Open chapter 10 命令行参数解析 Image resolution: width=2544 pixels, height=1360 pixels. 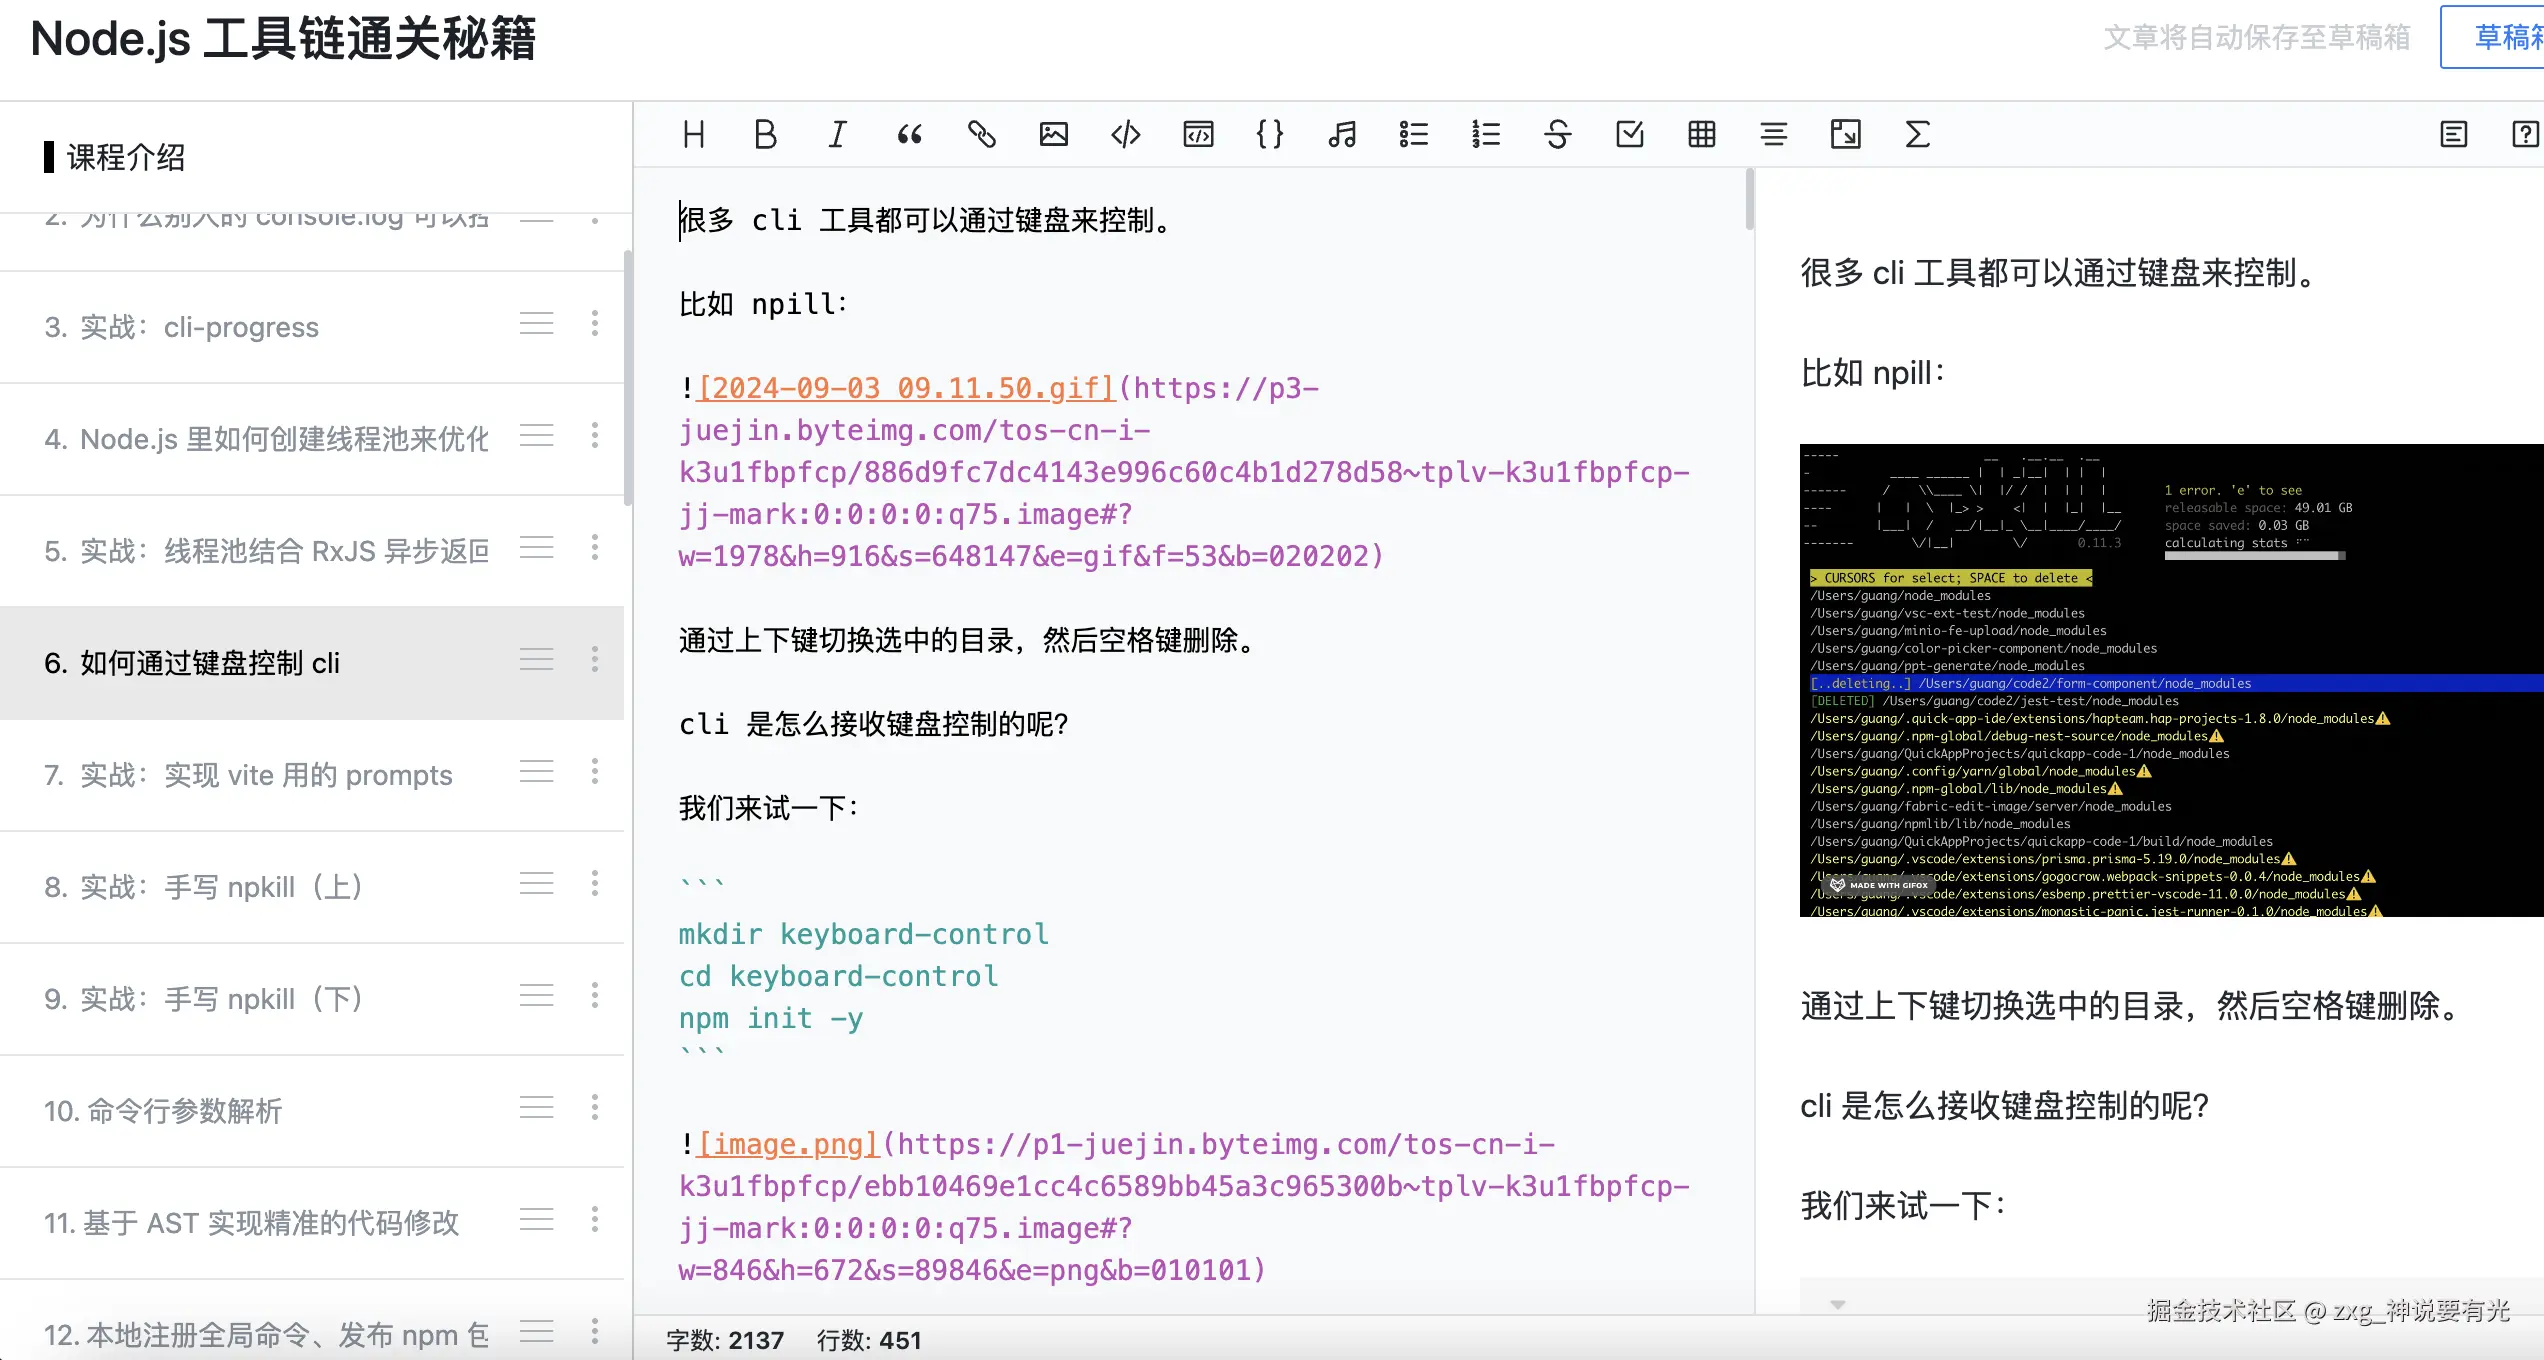point(163,1110)
